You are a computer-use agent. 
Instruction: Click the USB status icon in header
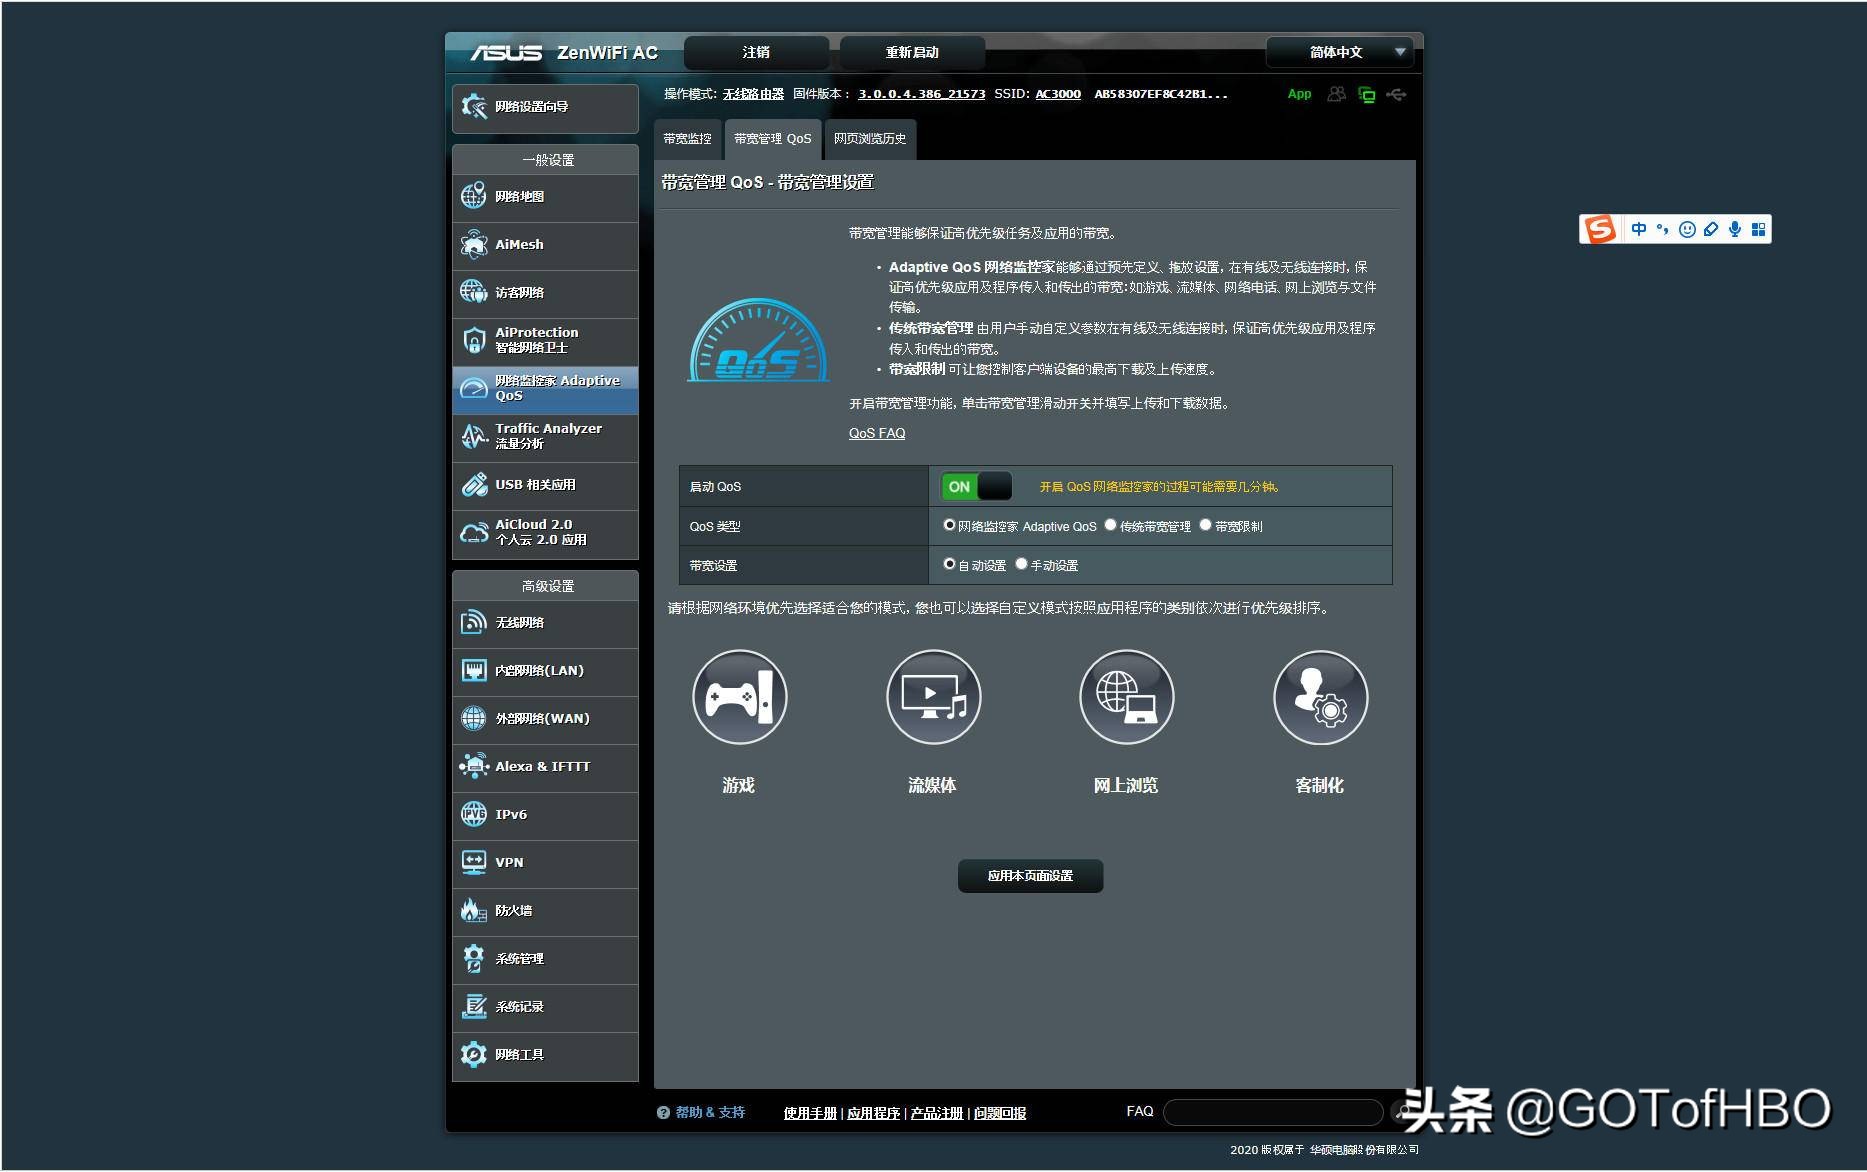(x=1397, y=95)
